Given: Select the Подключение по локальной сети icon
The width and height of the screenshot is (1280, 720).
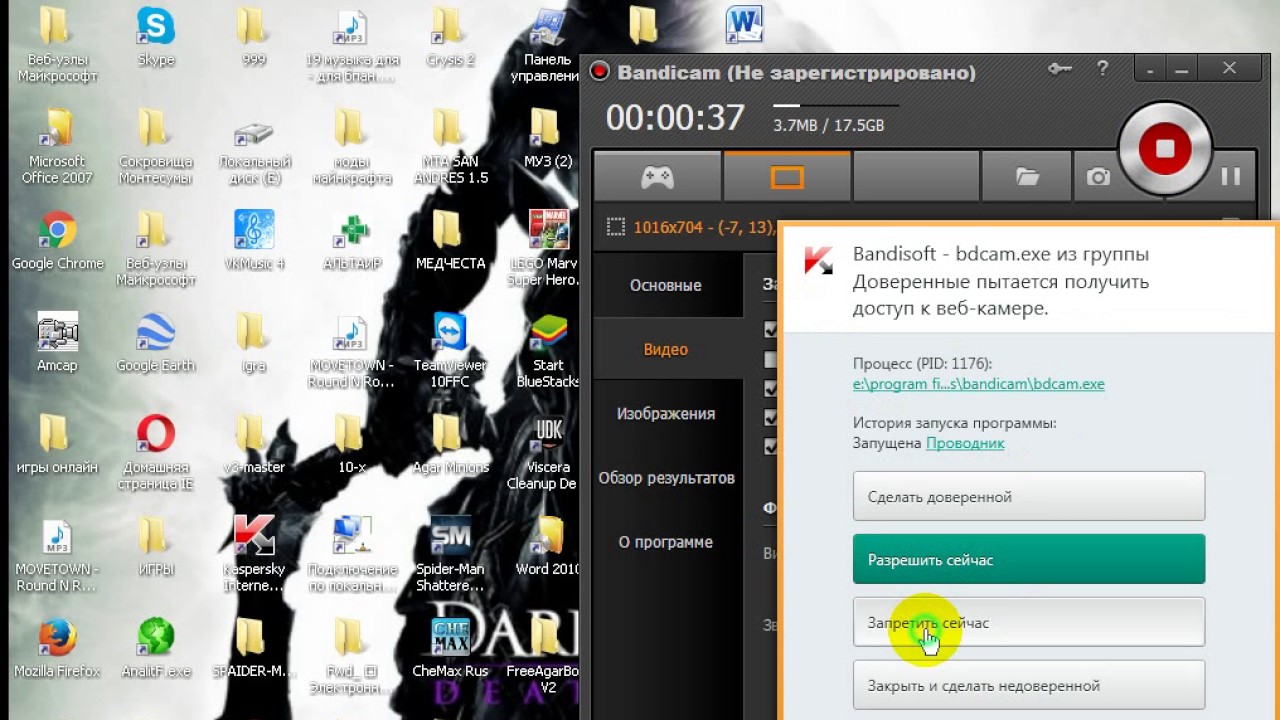Looking at the screenshot, I should click(x=354, y=556).
